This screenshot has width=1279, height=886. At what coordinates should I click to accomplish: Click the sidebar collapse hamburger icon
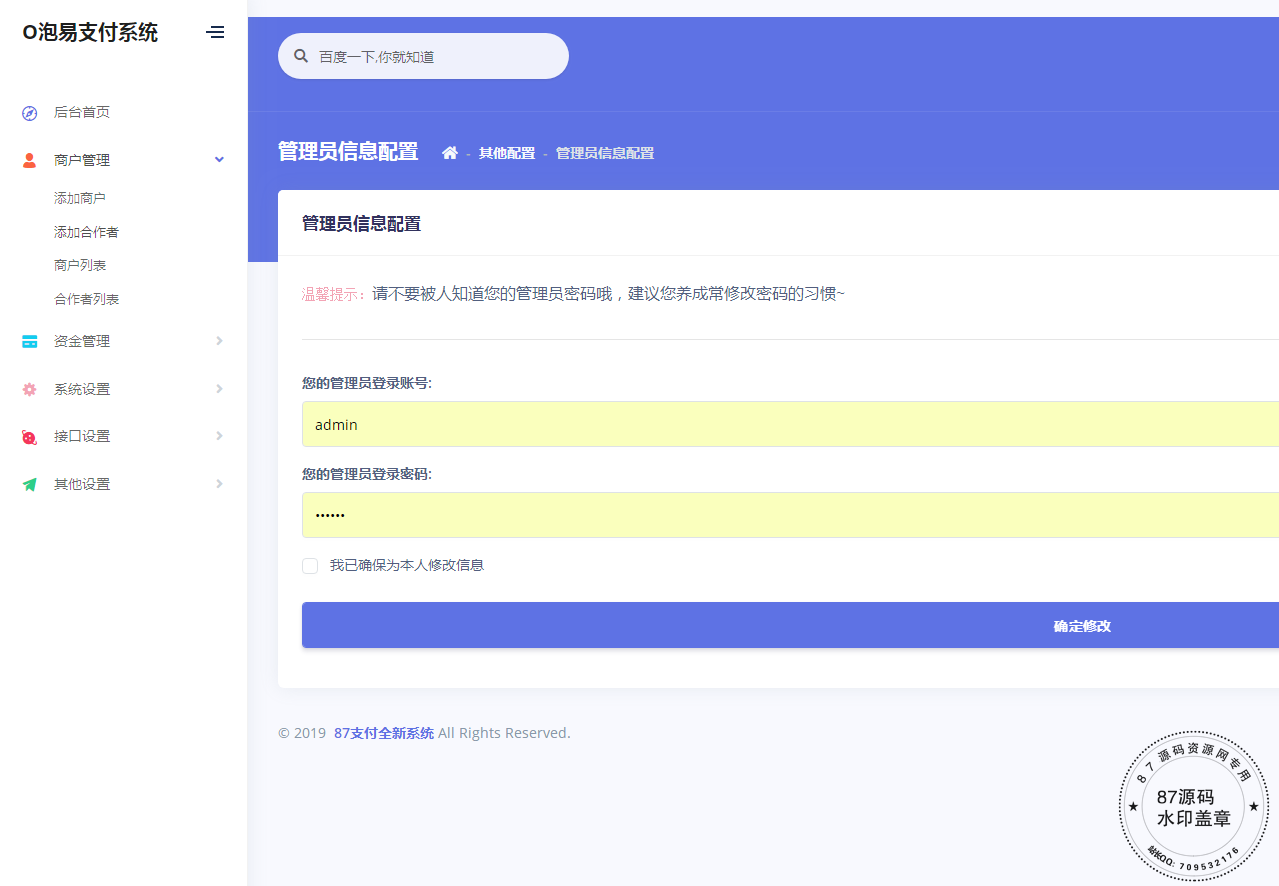coord(215,32)
